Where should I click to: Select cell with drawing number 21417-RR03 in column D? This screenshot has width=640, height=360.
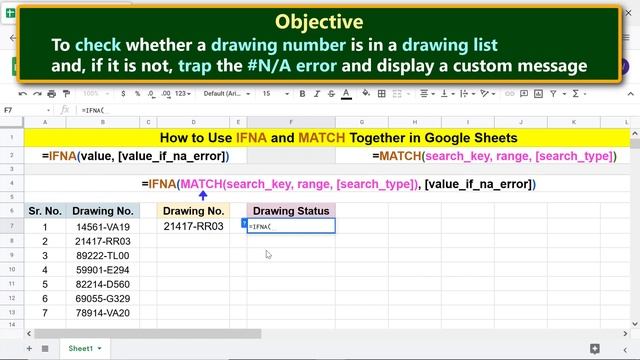click(x=193, y=226)
